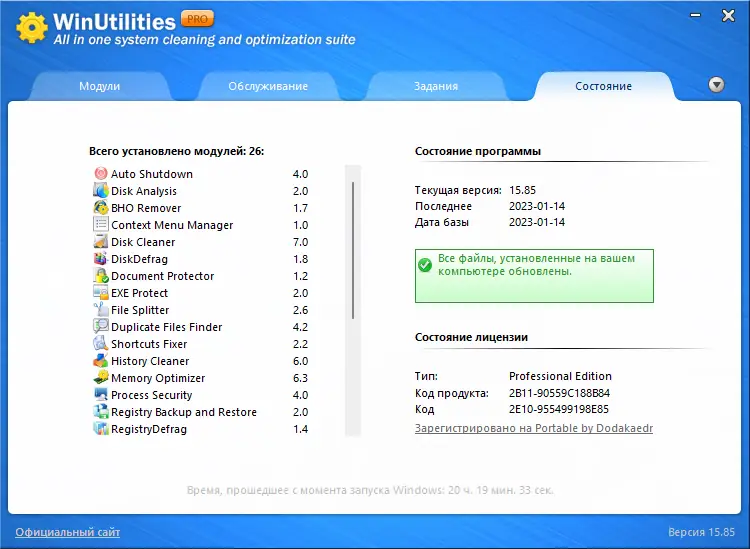This screenshot has width=750, height=549.
Task: Click the green files updated message box
Action: pos(534,276)
